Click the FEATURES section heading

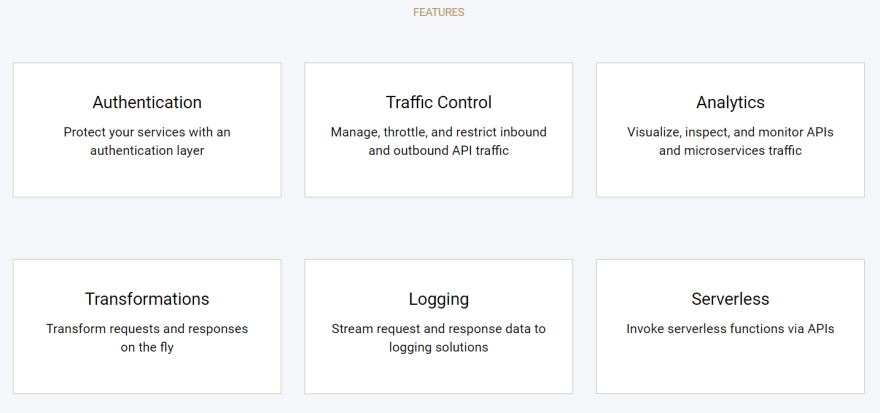(x=438, y=12)
